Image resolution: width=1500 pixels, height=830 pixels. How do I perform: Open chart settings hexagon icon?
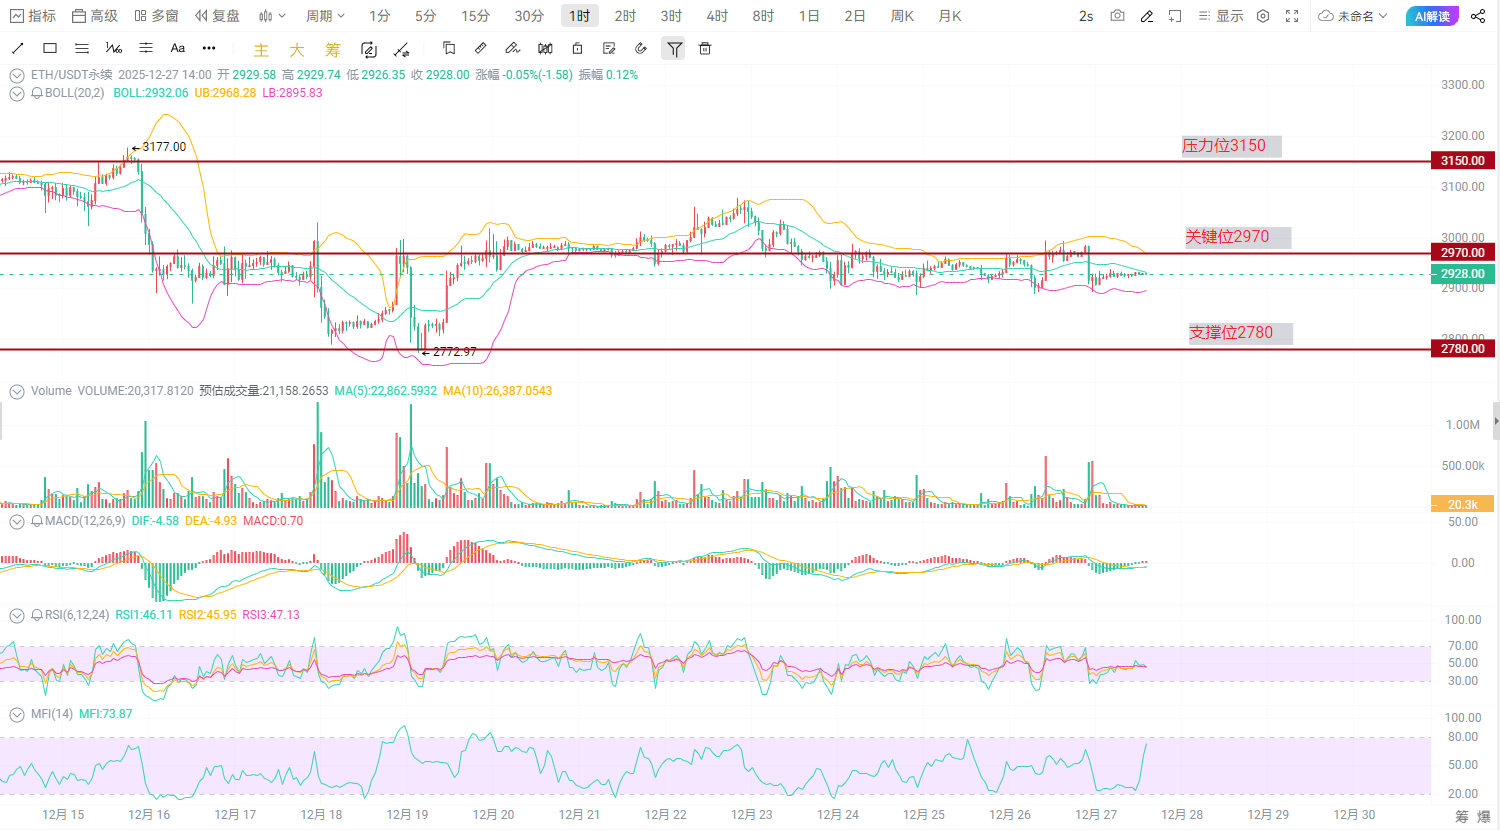click(x=1263, y=16)
